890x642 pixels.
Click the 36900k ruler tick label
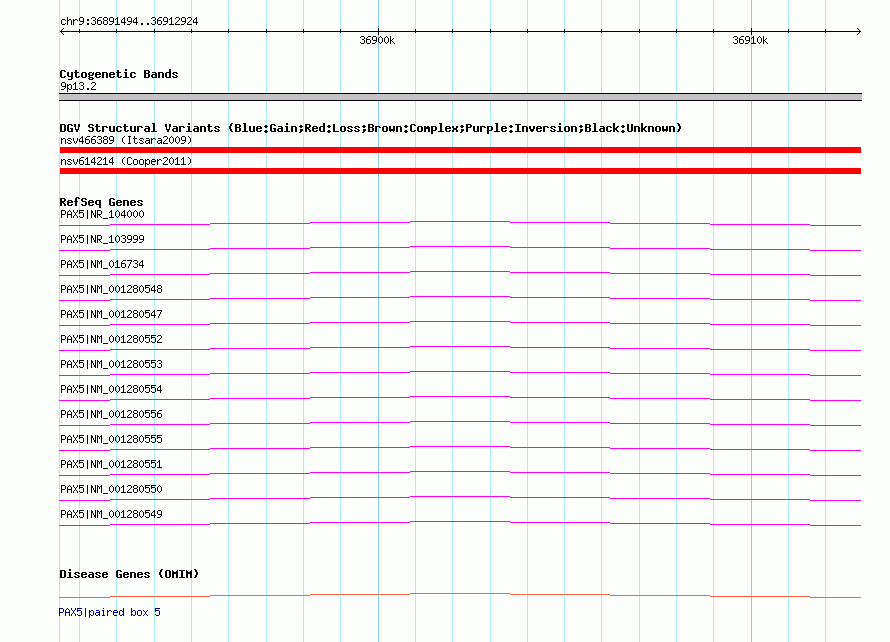click(377, 40)
